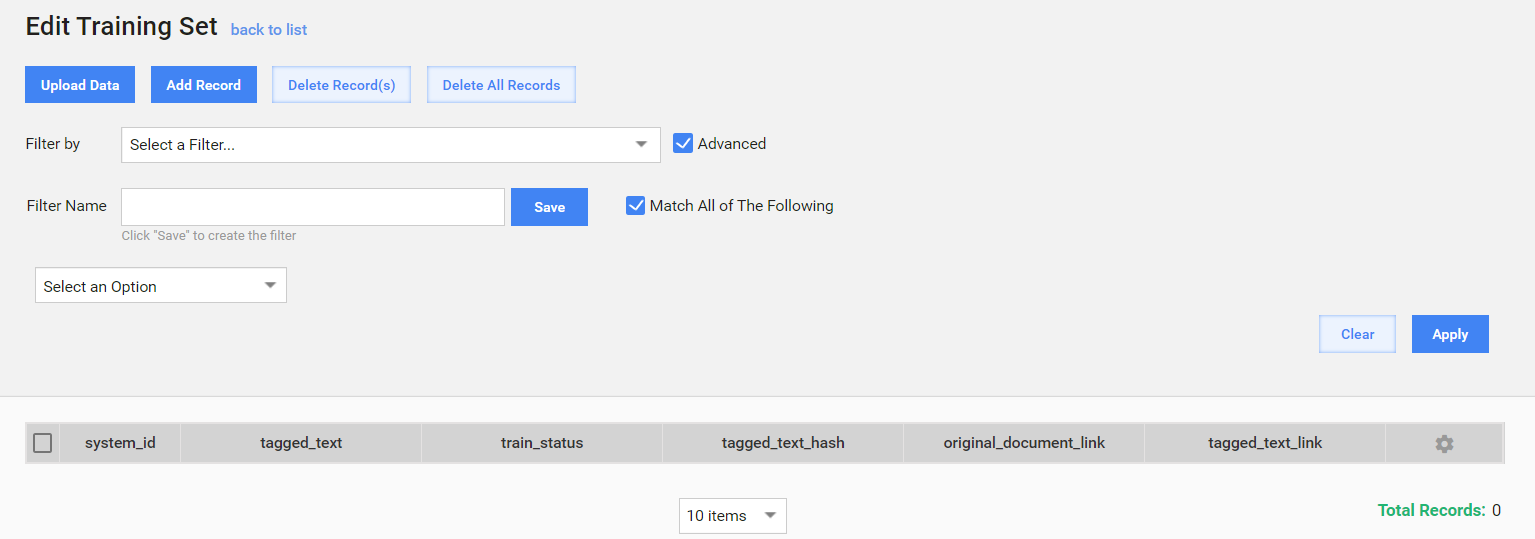Tick the select-all checkbox in table header
Viewport: 1535px width, 539px height.
tap(42, 443)
